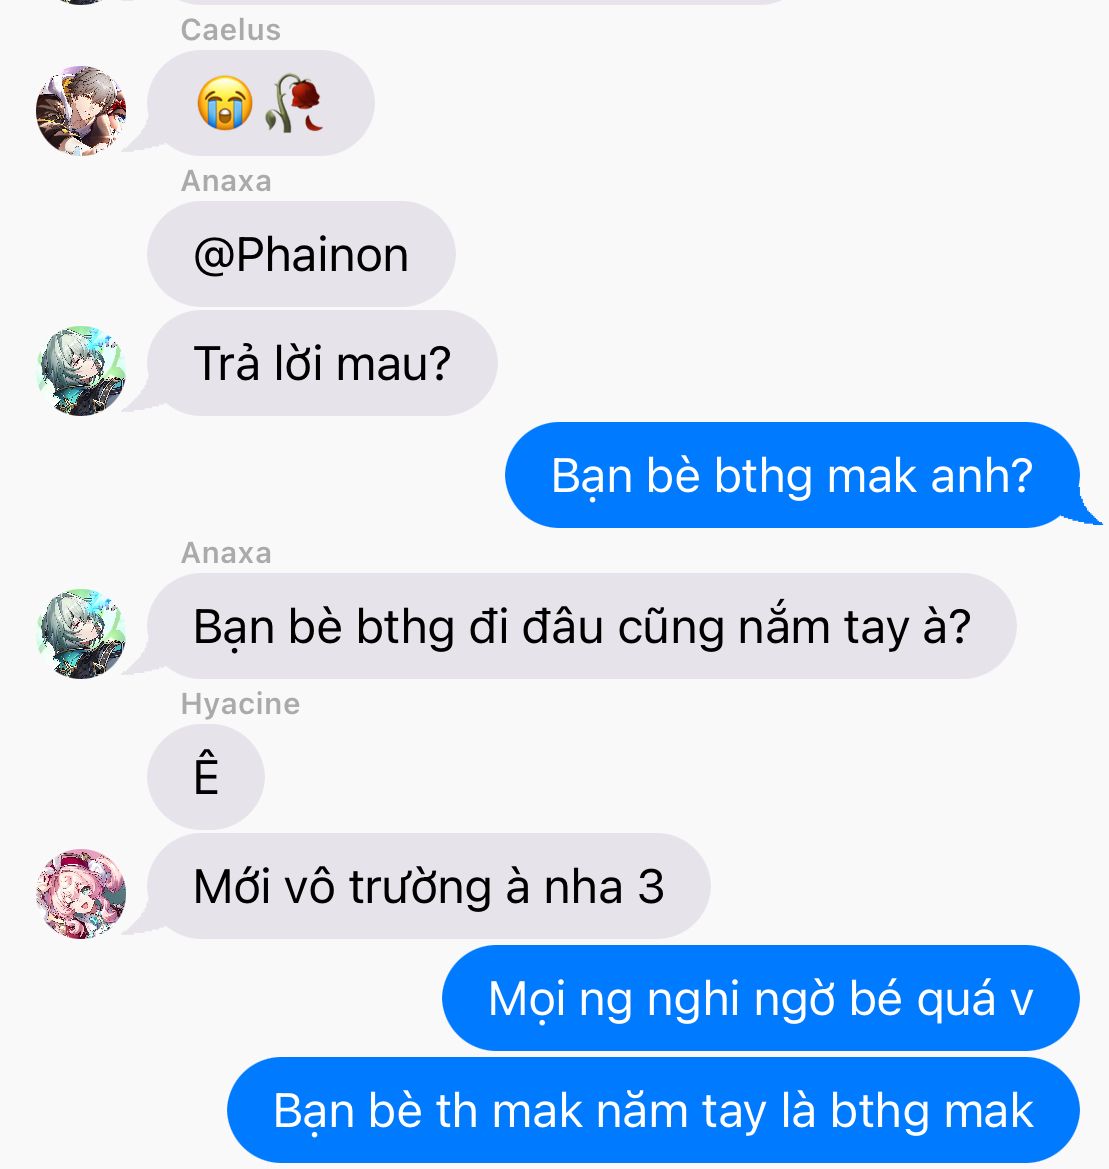Click the wilted rose emoji
The width and height of the screenshot is (1109, 1169).
coord(294,103)
